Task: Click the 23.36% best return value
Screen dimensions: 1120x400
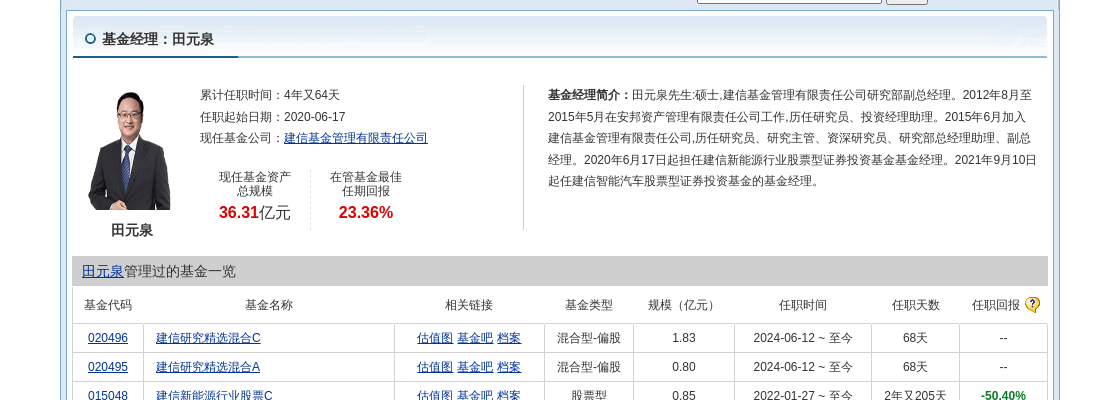Action: [366, 213]
